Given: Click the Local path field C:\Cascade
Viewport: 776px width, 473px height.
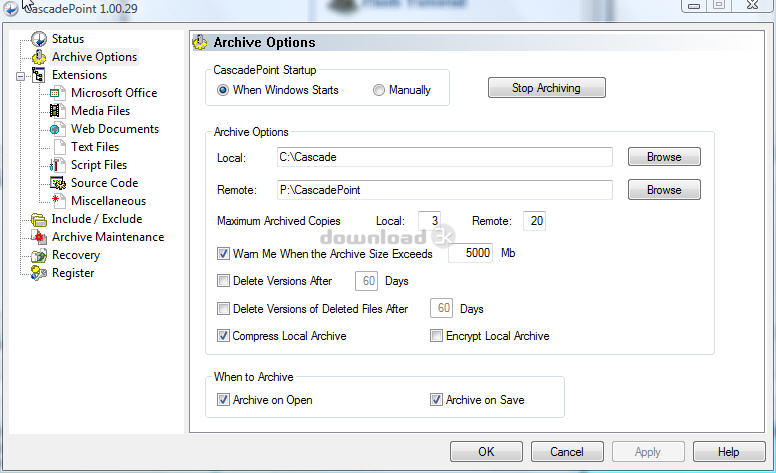Looking at the screenshot, I should (x=444, y=157).
